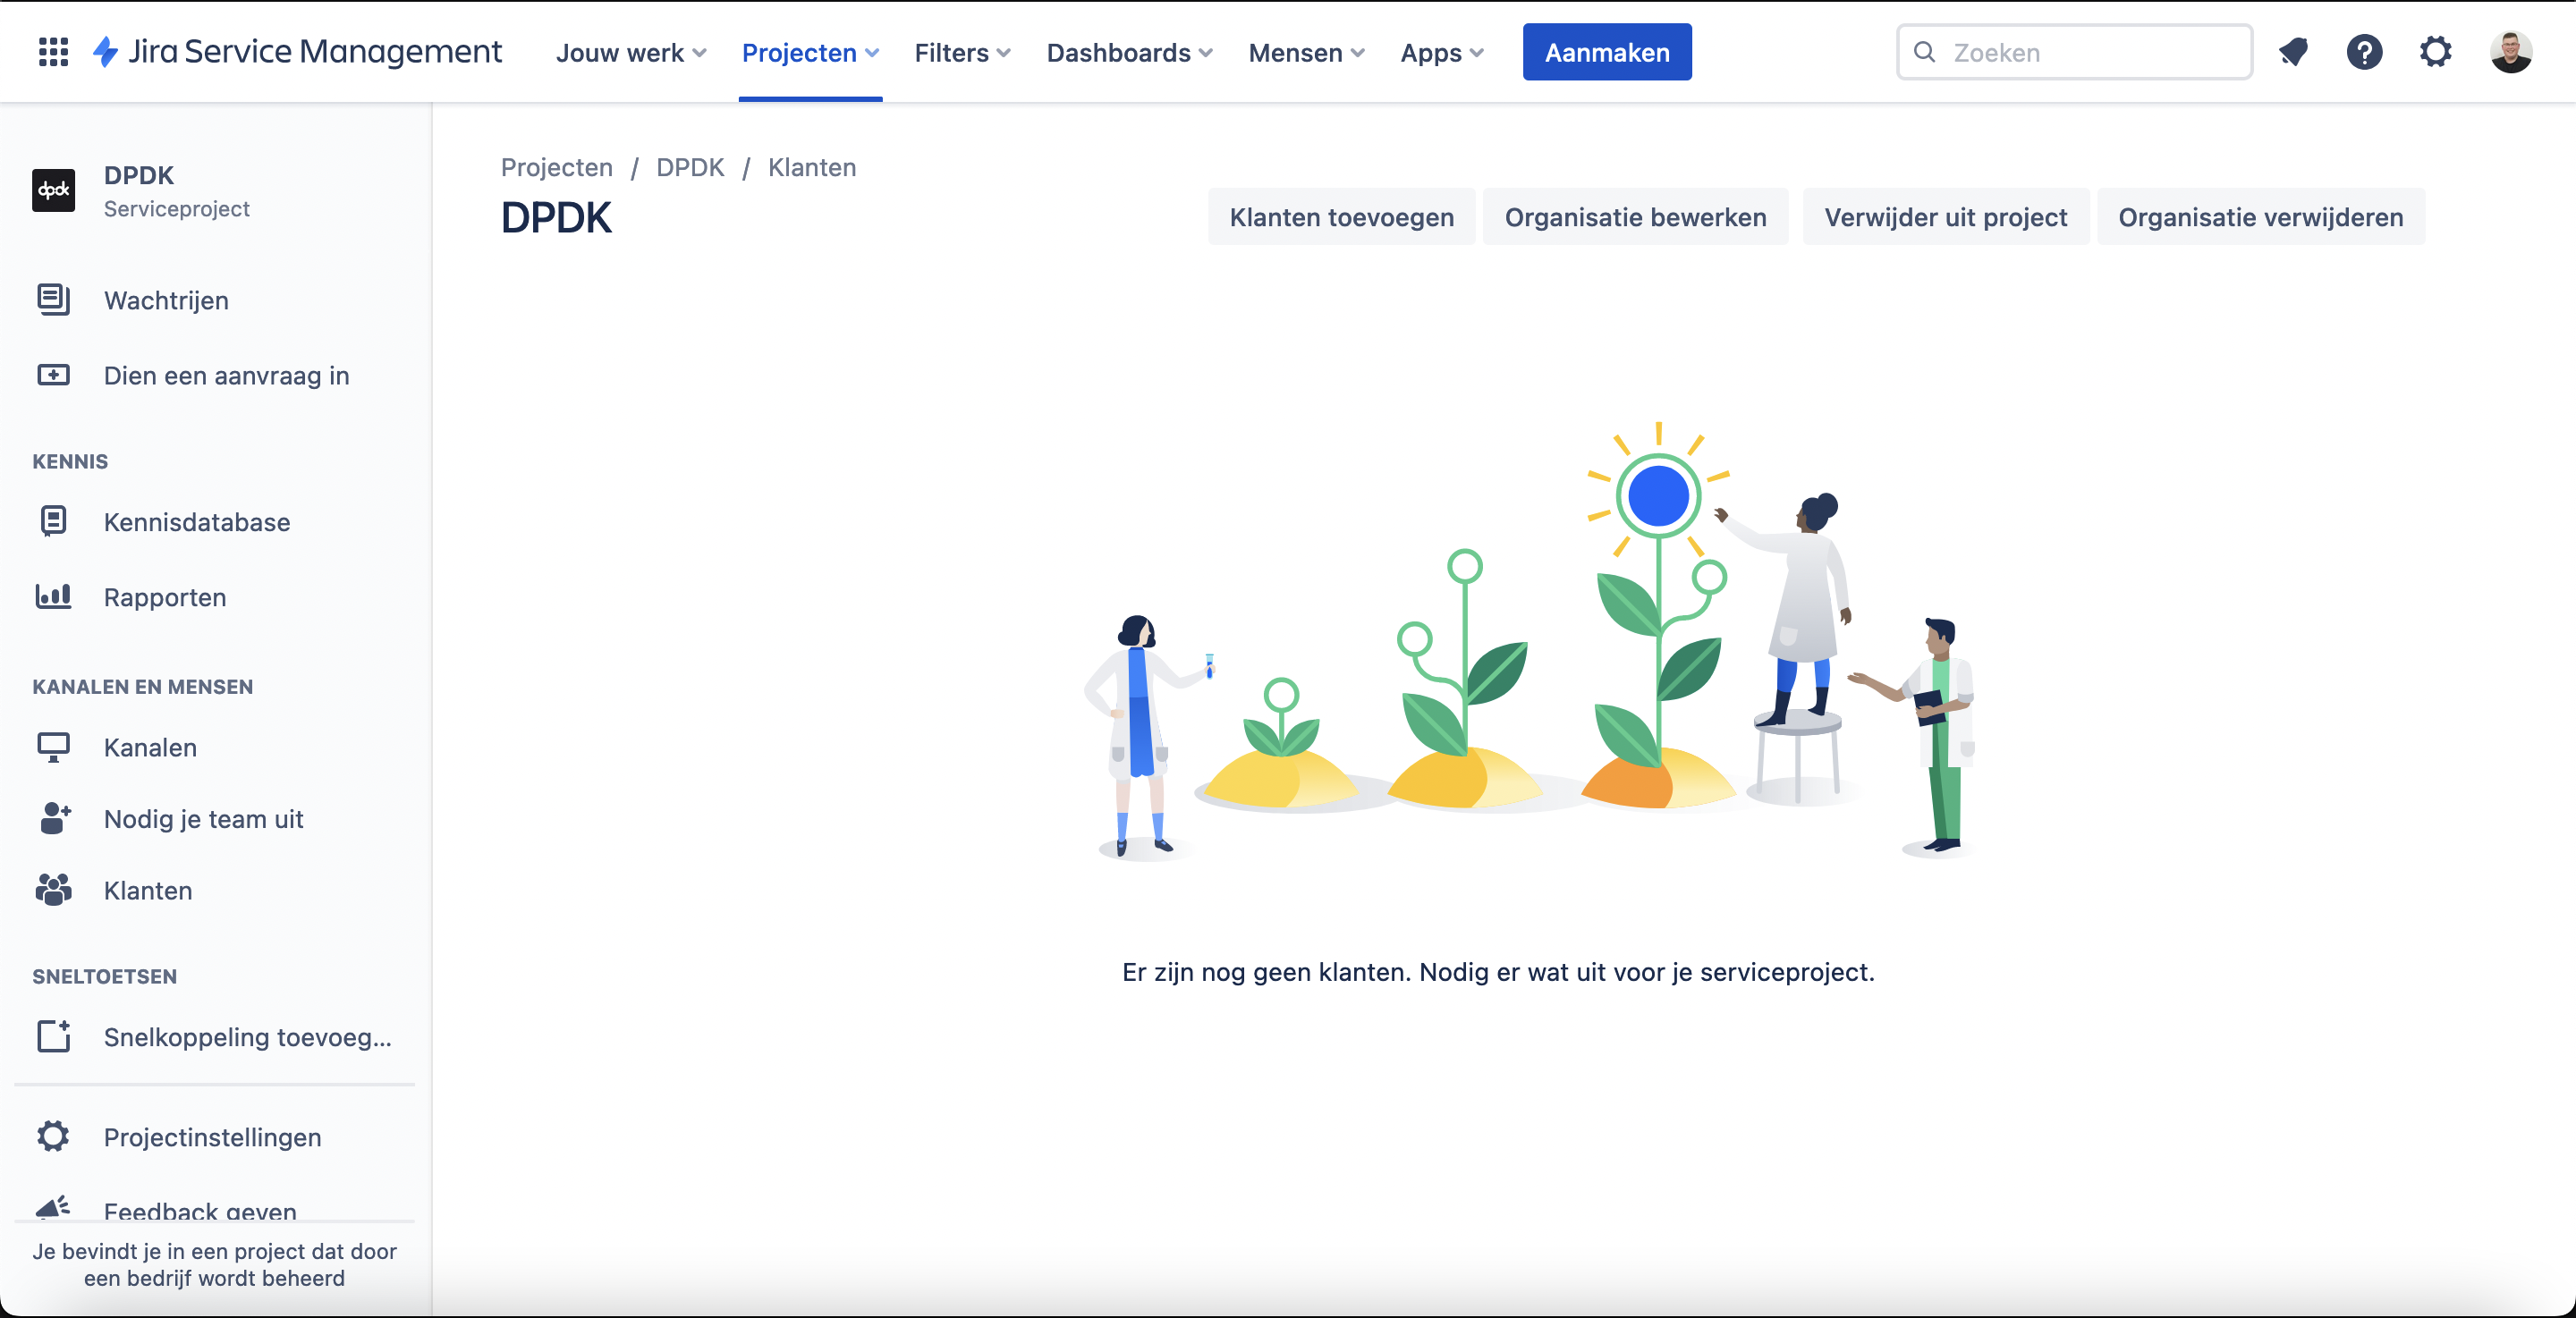Click the Zoeken search field
2576x1318 pixels.
pos(2074,52)
